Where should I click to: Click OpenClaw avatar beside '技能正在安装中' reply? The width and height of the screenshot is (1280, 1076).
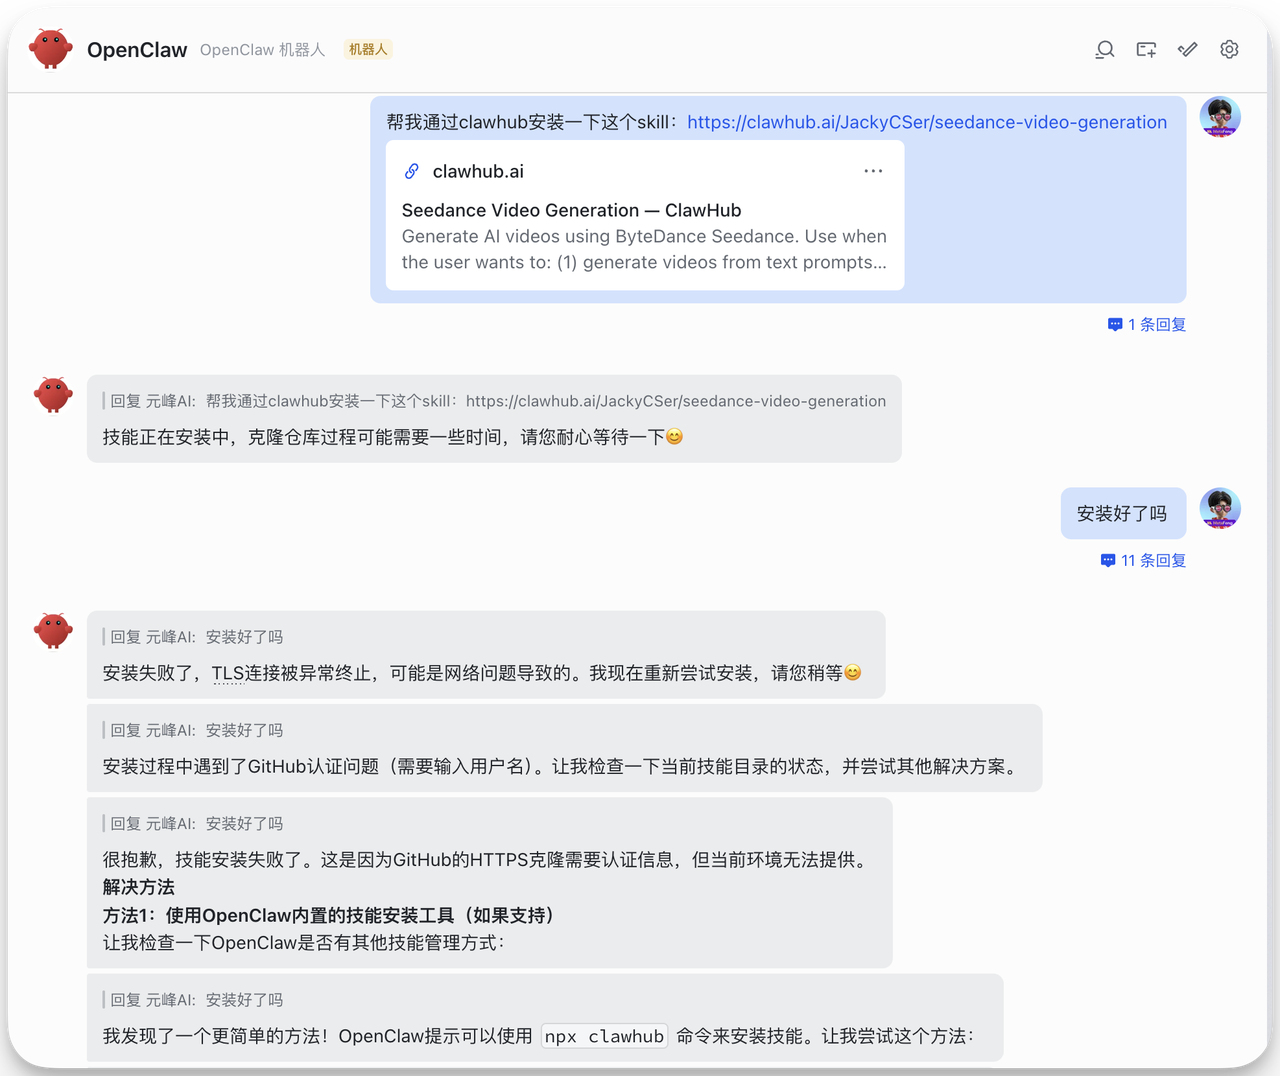pyautogui.click(x=54, y=395)
